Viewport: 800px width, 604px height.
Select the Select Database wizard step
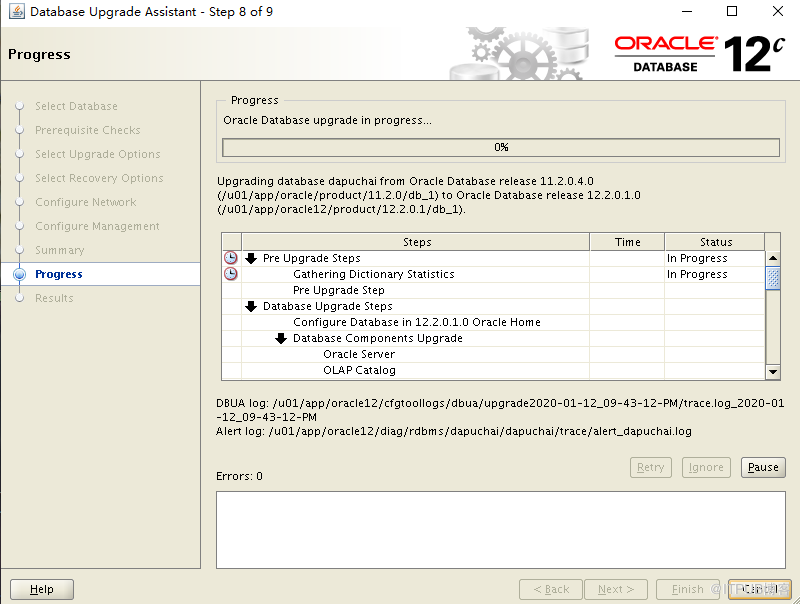(77, 106)
